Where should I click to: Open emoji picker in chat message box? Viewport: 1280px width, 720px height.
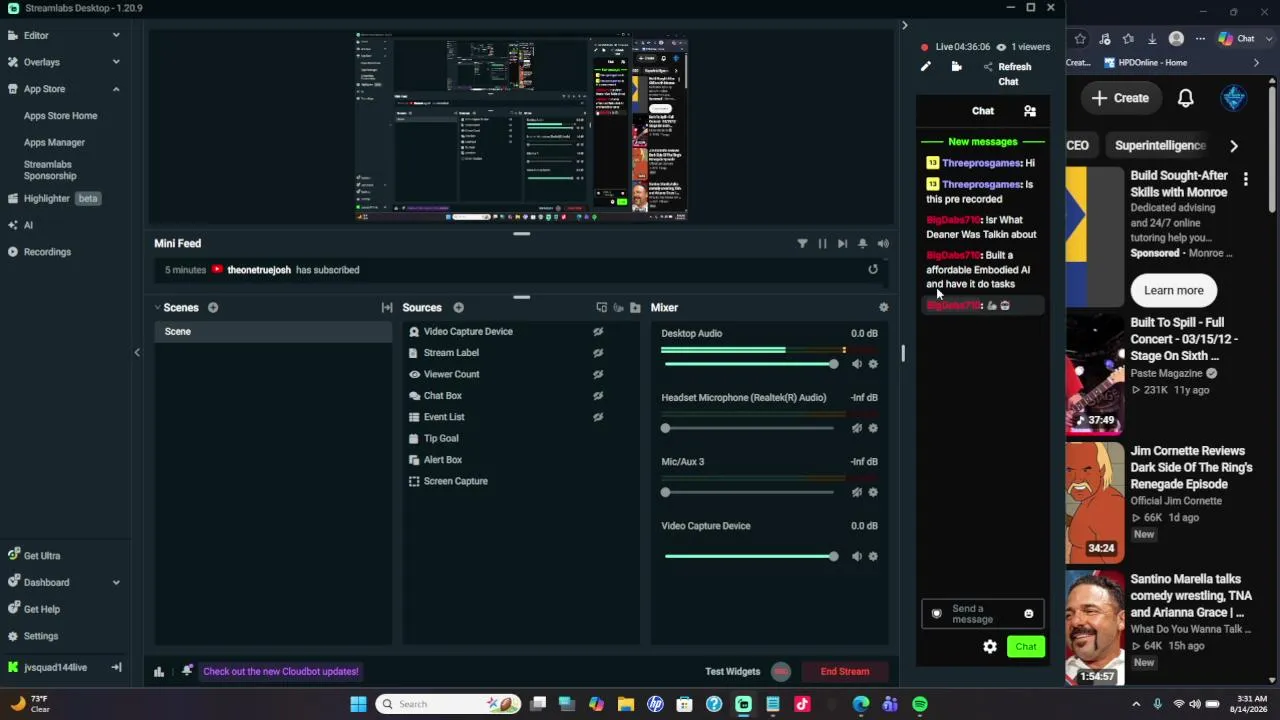click(x=1028, y=614)
